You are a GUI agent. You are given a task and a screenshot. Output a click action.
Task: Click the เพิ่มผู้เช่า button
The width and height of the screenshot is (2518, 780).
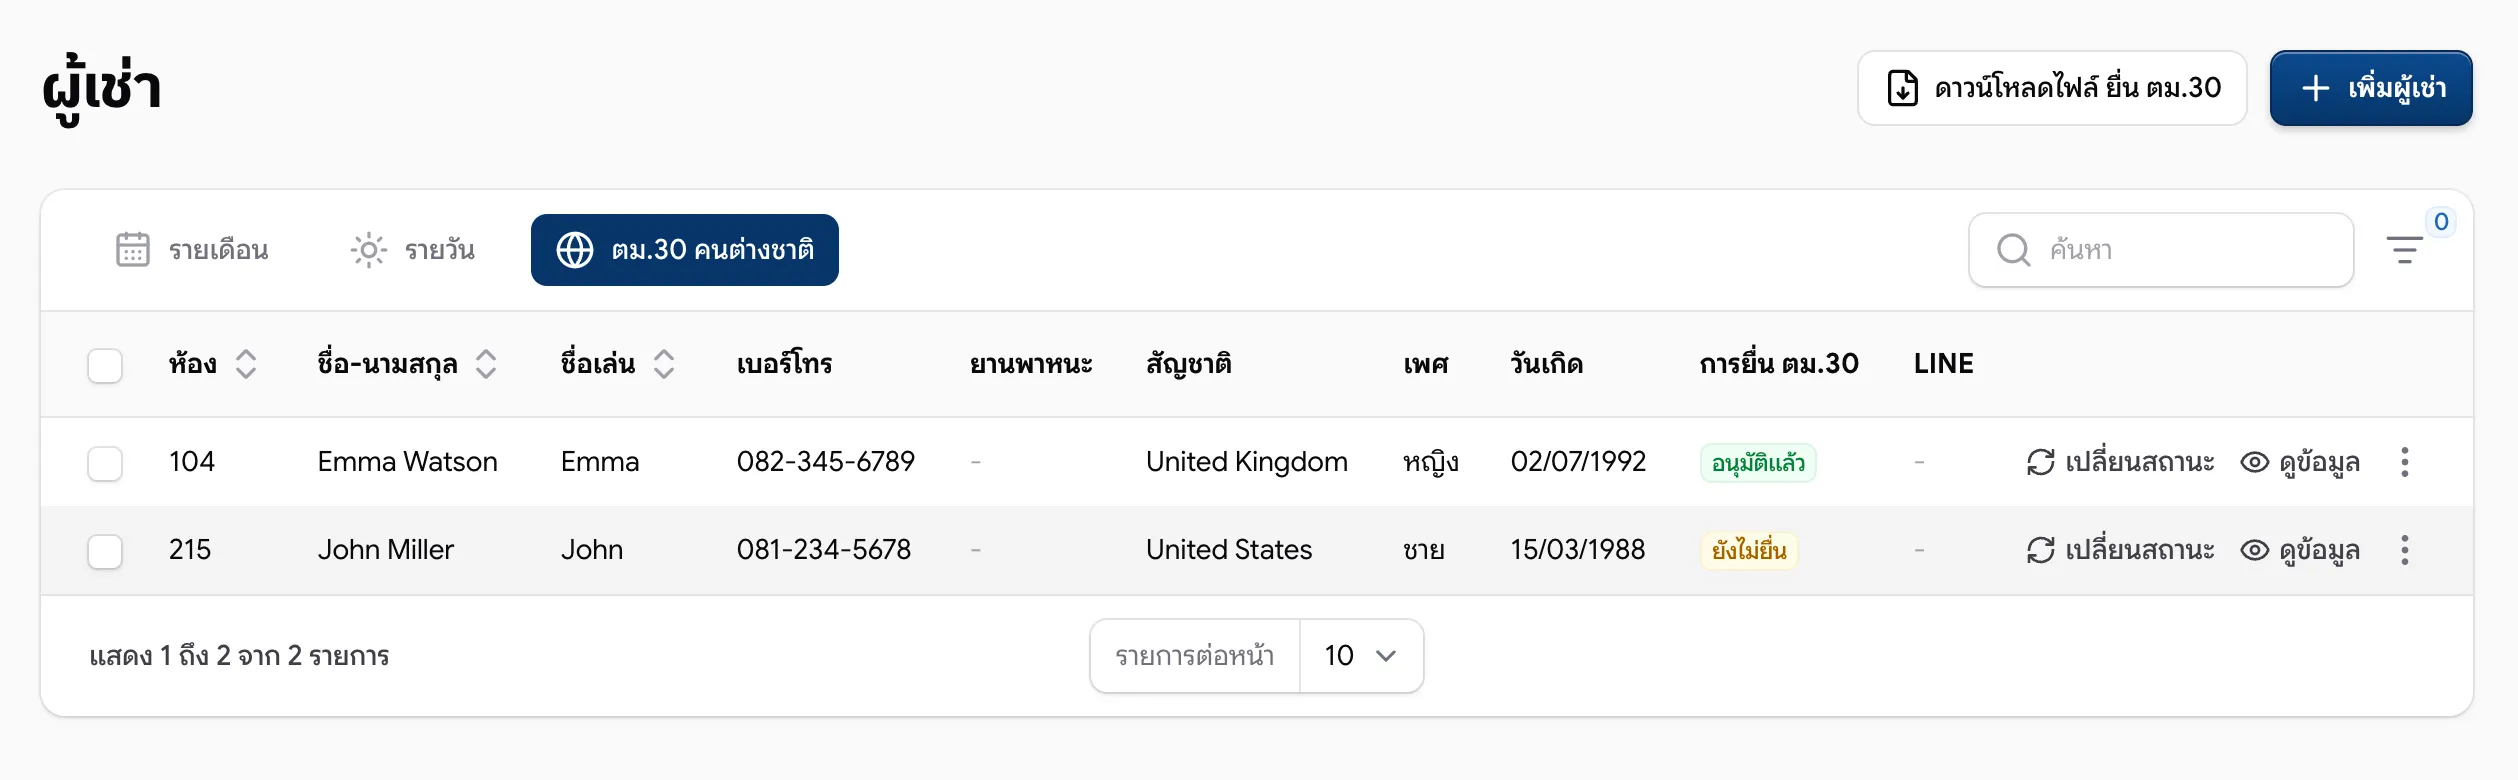(2371, 88)
